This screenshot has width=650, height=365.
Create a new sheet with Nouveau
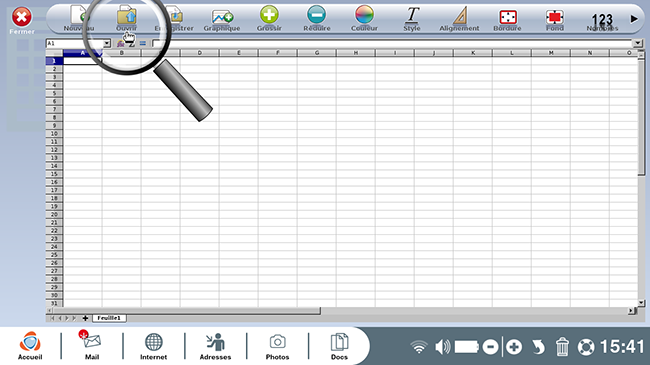pos(79,18)
